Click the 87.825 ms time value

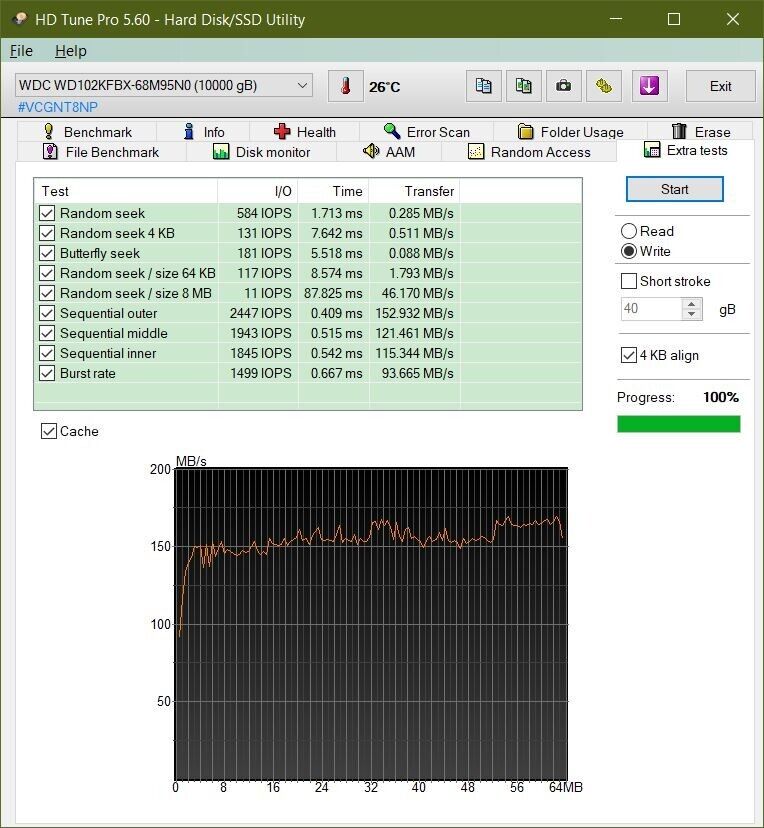[333, 294]
